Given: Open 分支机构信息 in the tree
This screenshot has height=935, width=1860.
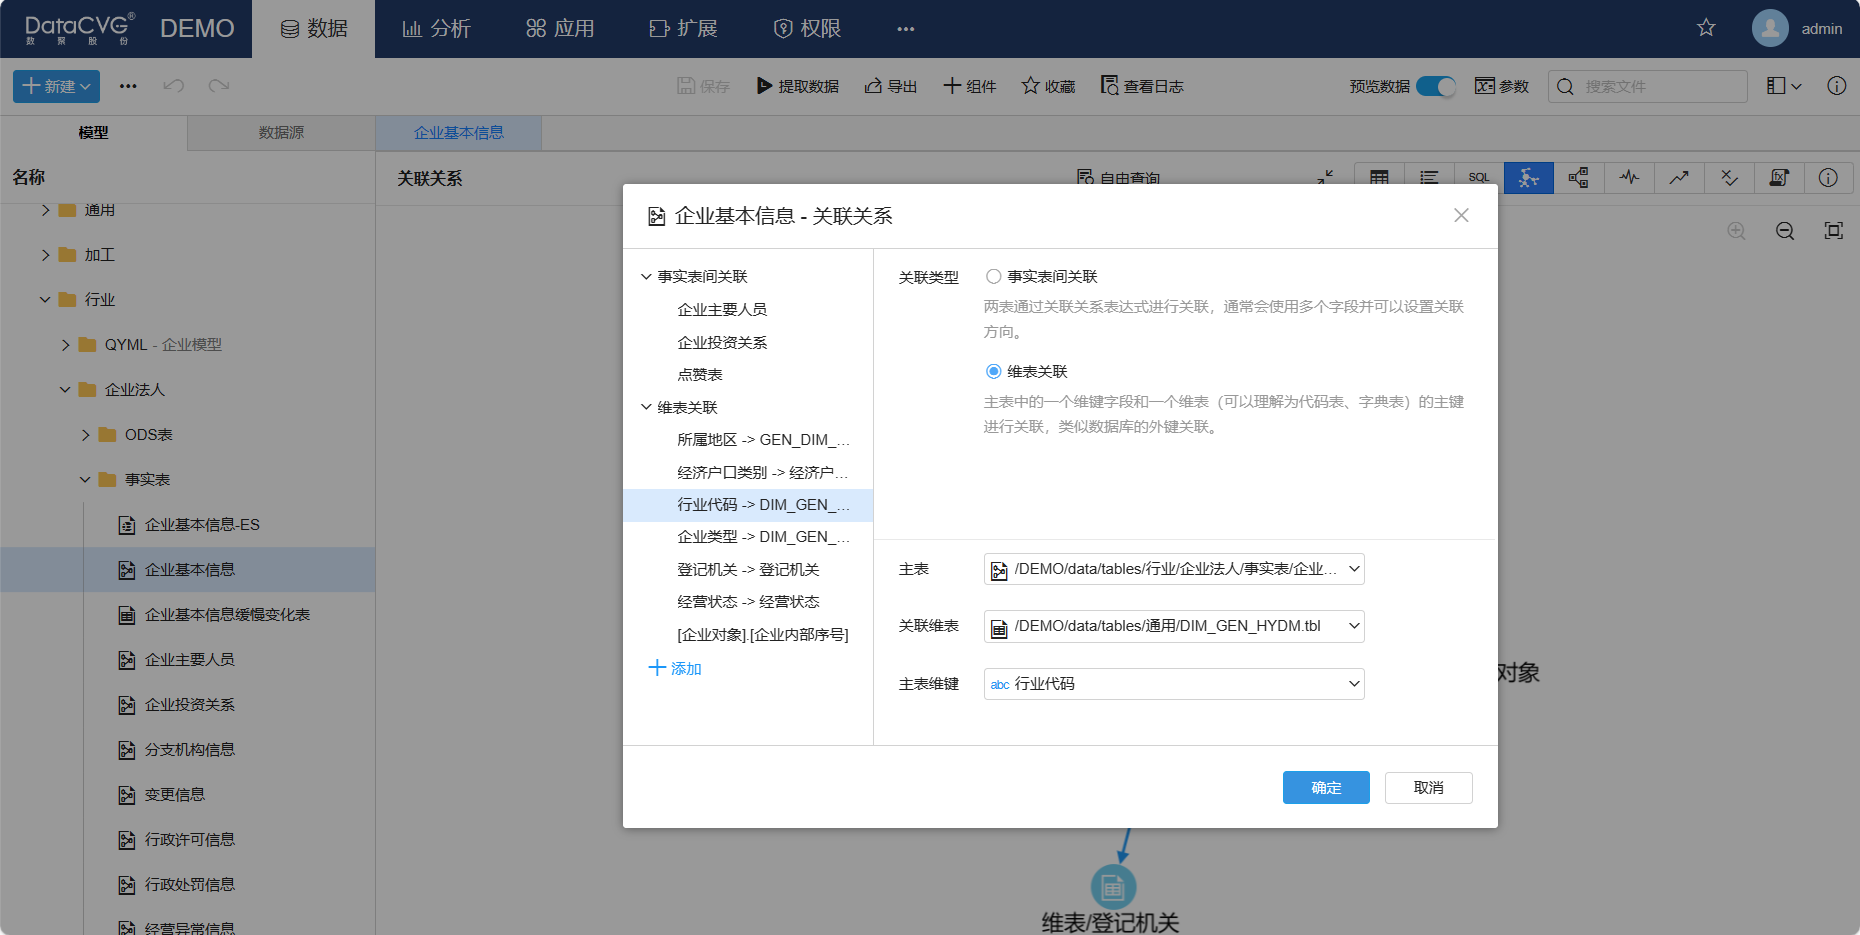Looking at the screenshot, I should click(190, 750).
